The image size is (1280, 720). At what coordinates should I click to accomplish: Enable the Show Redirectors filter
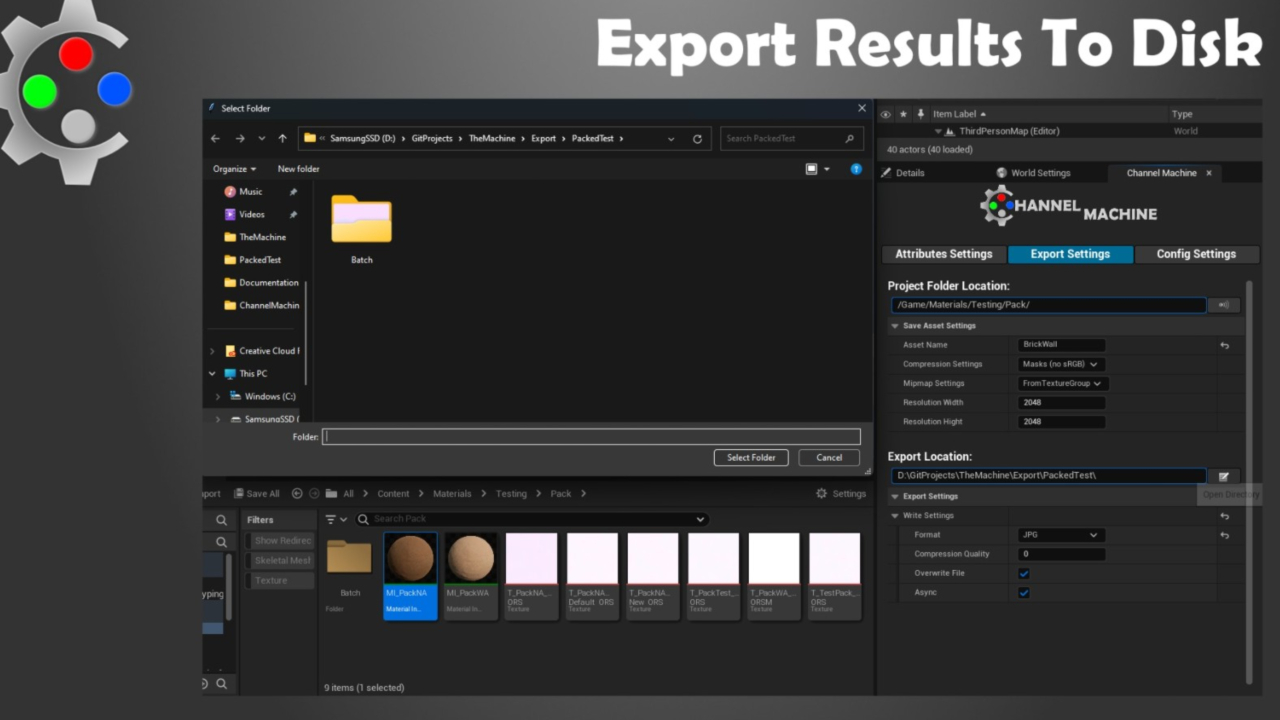(x=281, y=540)
